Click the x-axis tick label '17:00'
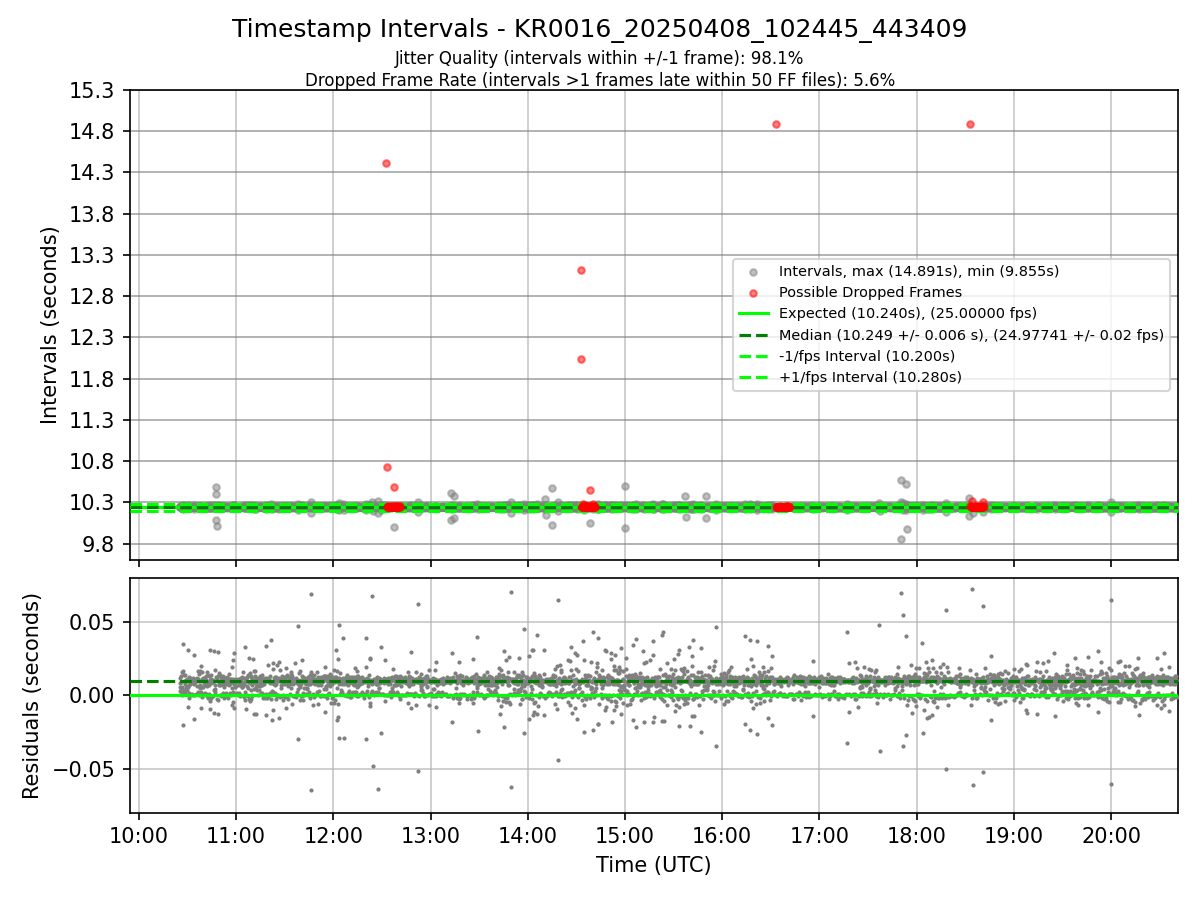This screenshot has height=900, width=1200. [819, 835]
